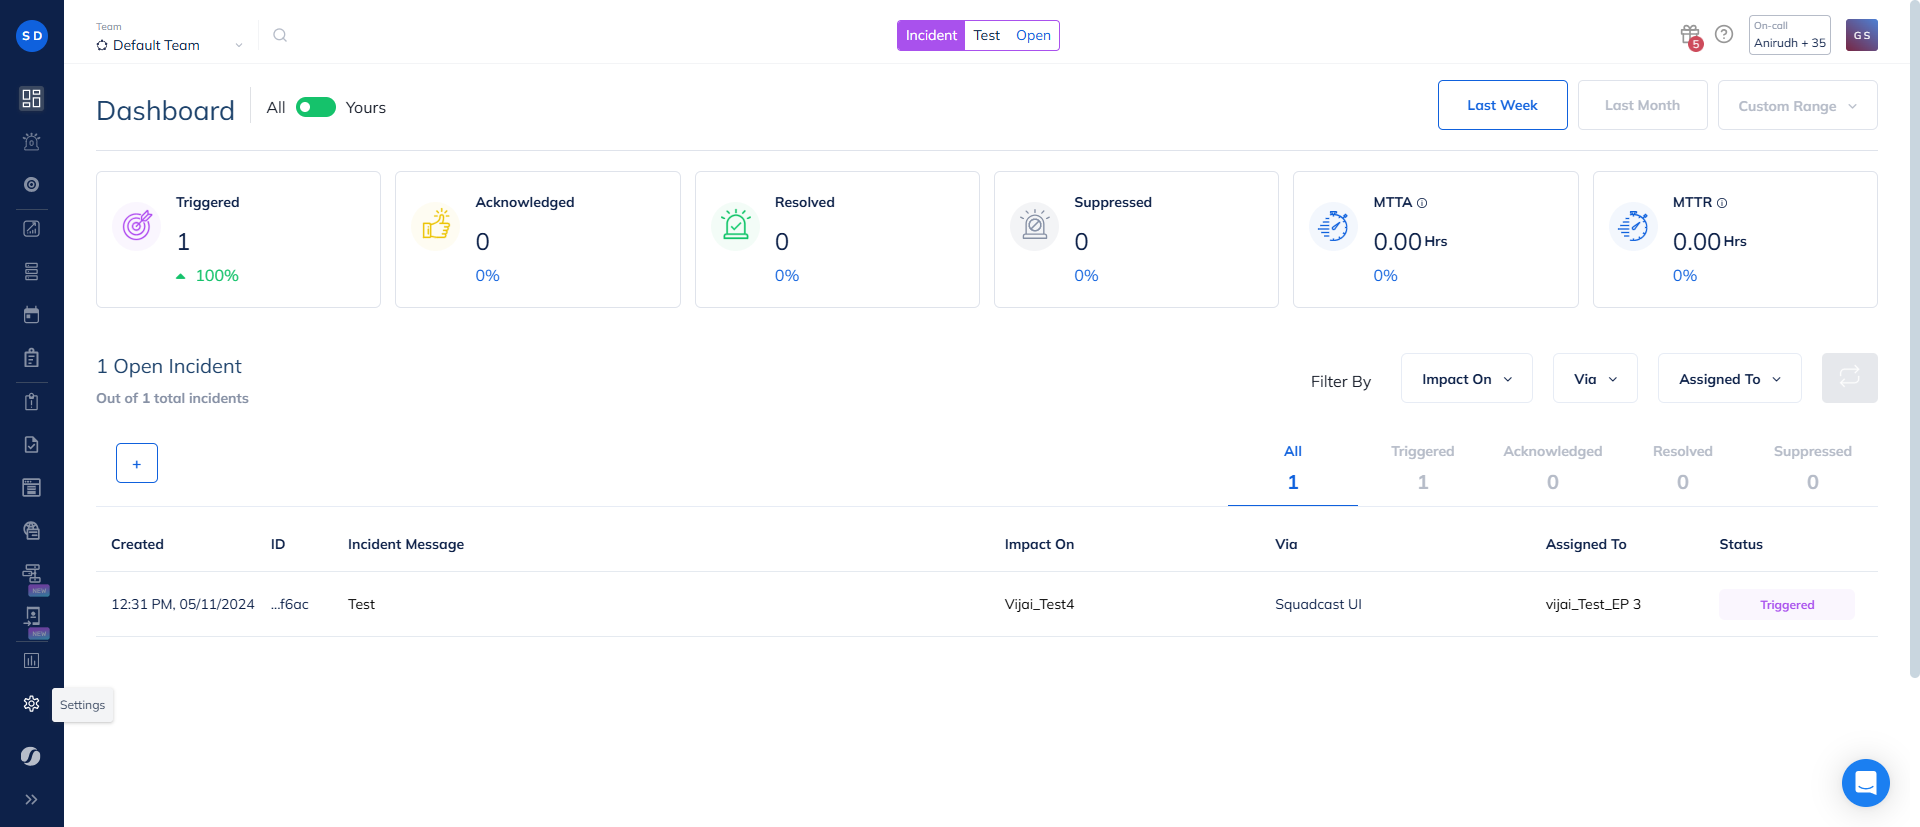Click the refresh filters toggle button
The width and height of the screenshot is (1920, 827).
pyautogui.click(x=1849, y=378)
